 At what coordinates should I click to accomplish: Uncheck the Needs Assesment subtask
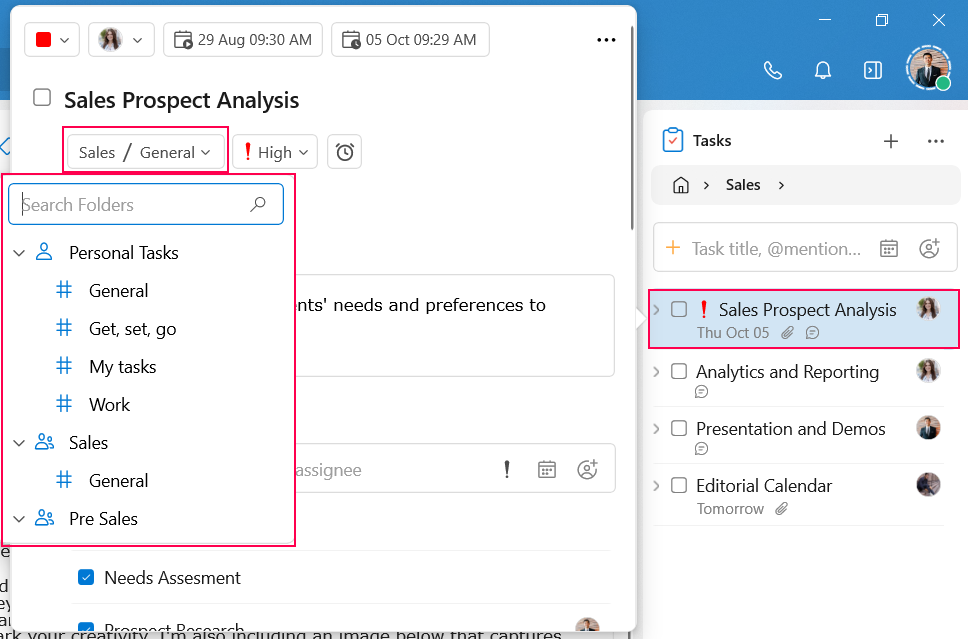point(86,577)
